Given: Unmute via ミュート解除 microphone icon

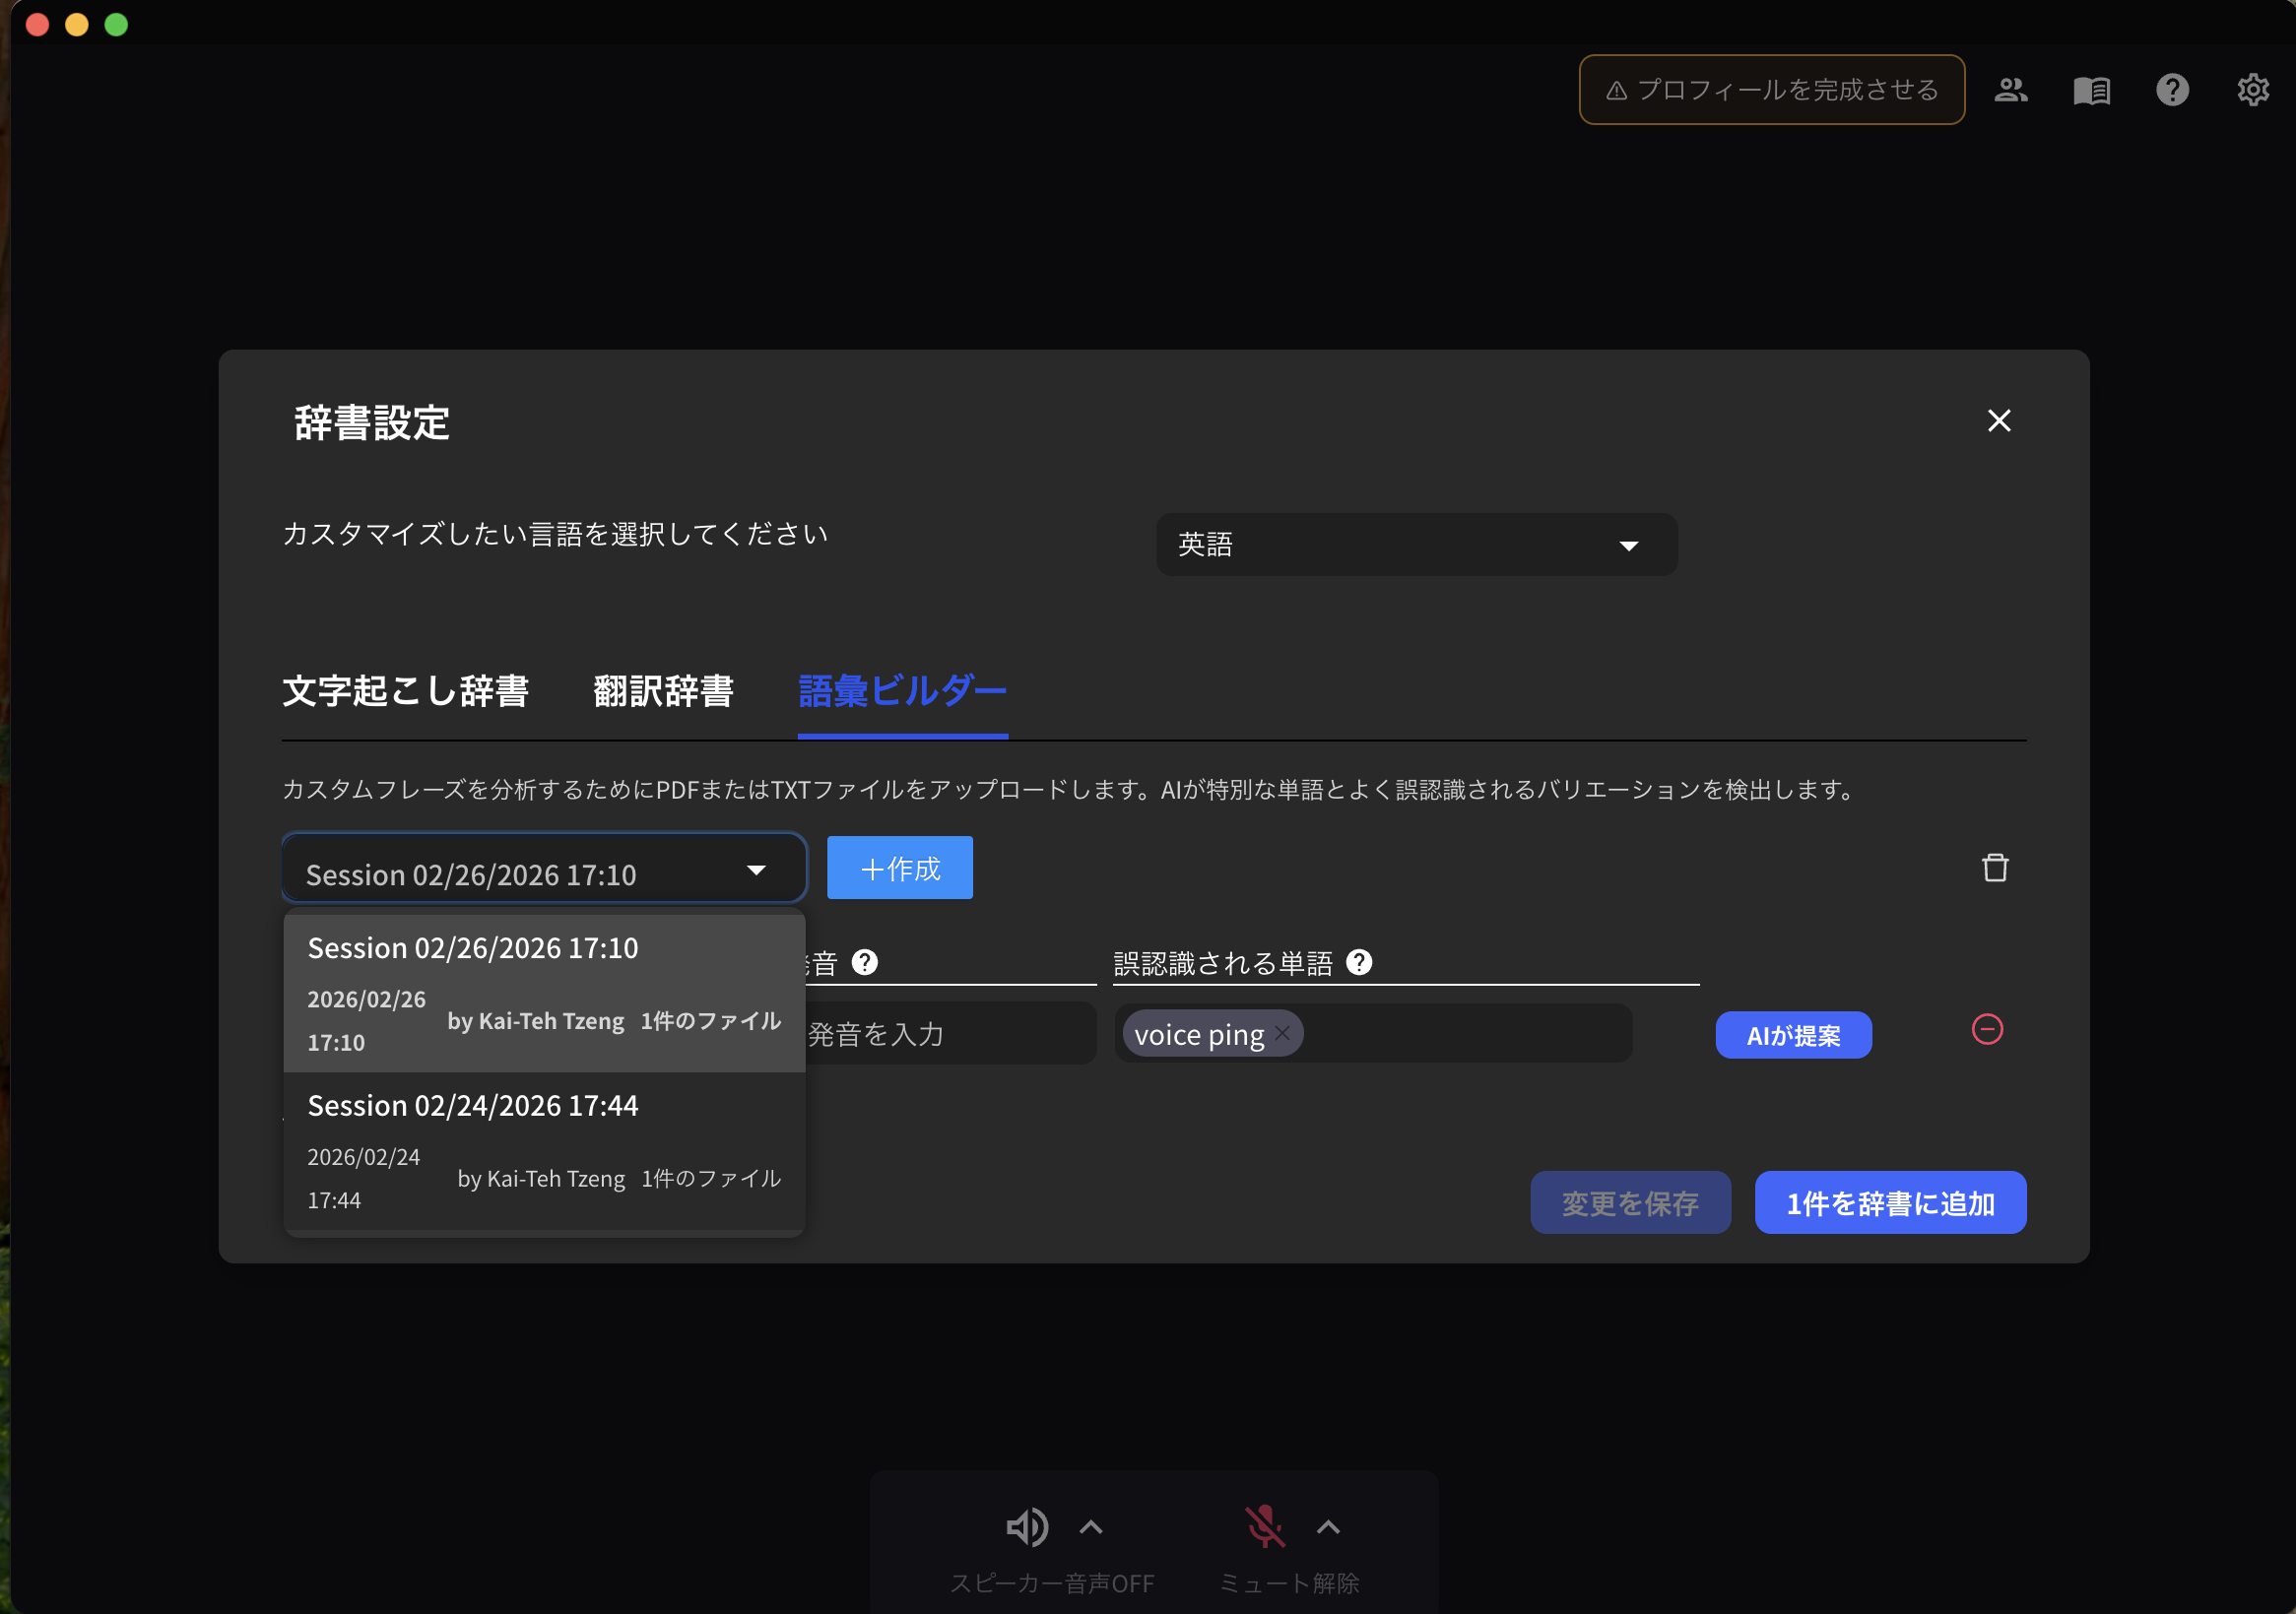Looking at the screenshot, I should point(1266,1527).
